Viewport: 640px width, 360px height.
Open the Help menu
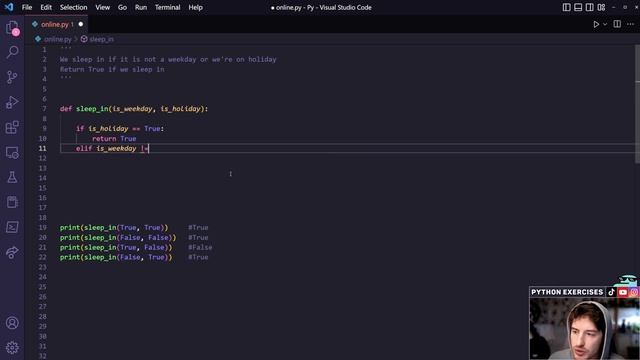coord(196,7)
